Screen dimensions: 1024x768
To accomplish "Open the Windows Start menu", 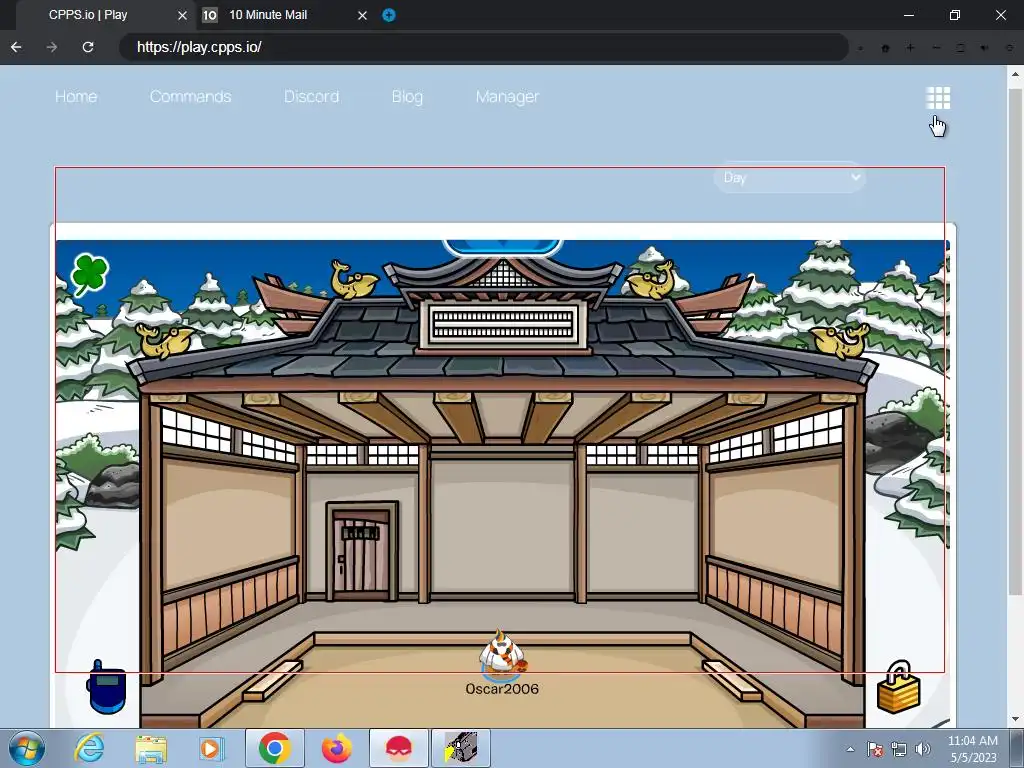I will pyautogui.click(x=27, y=748).
